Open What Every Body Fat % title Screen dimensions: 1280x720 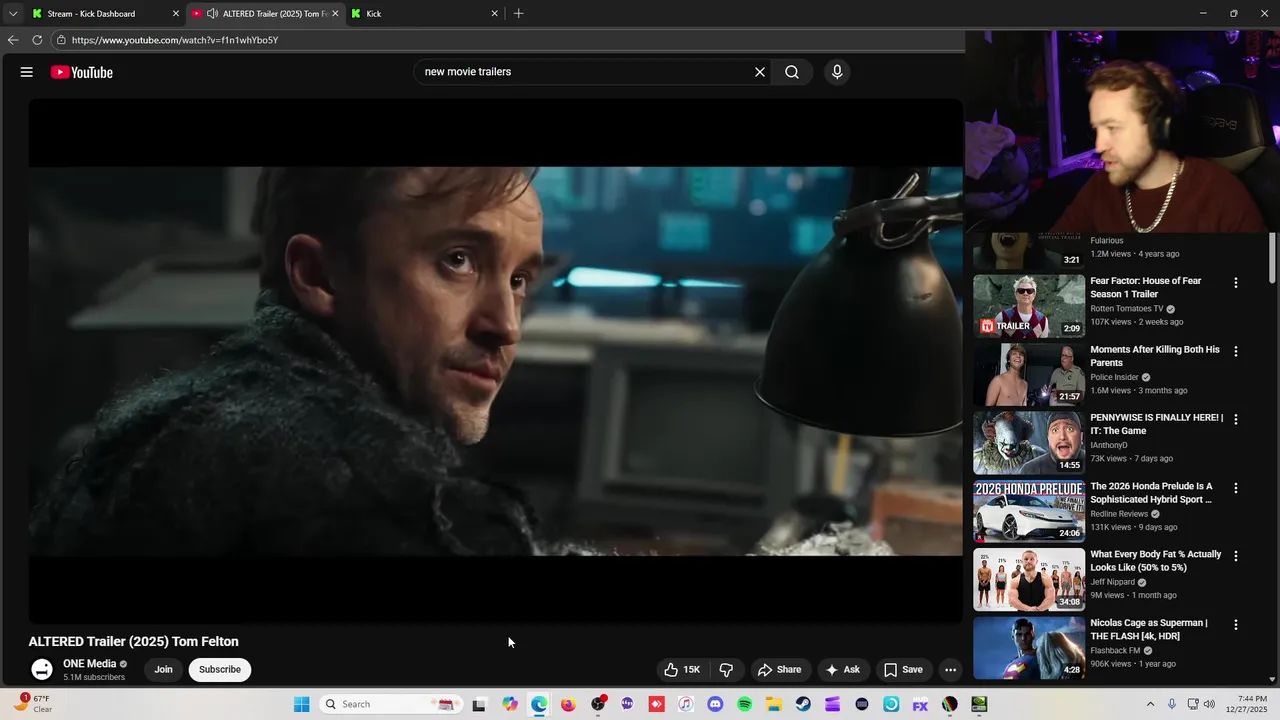pyautogui.click(x=1156, y=561)
